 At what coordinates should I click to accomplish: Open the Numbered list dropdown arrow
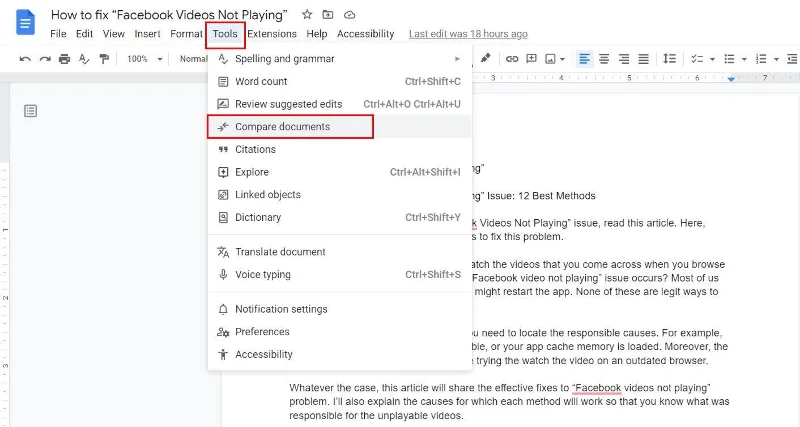click(776, 59)
